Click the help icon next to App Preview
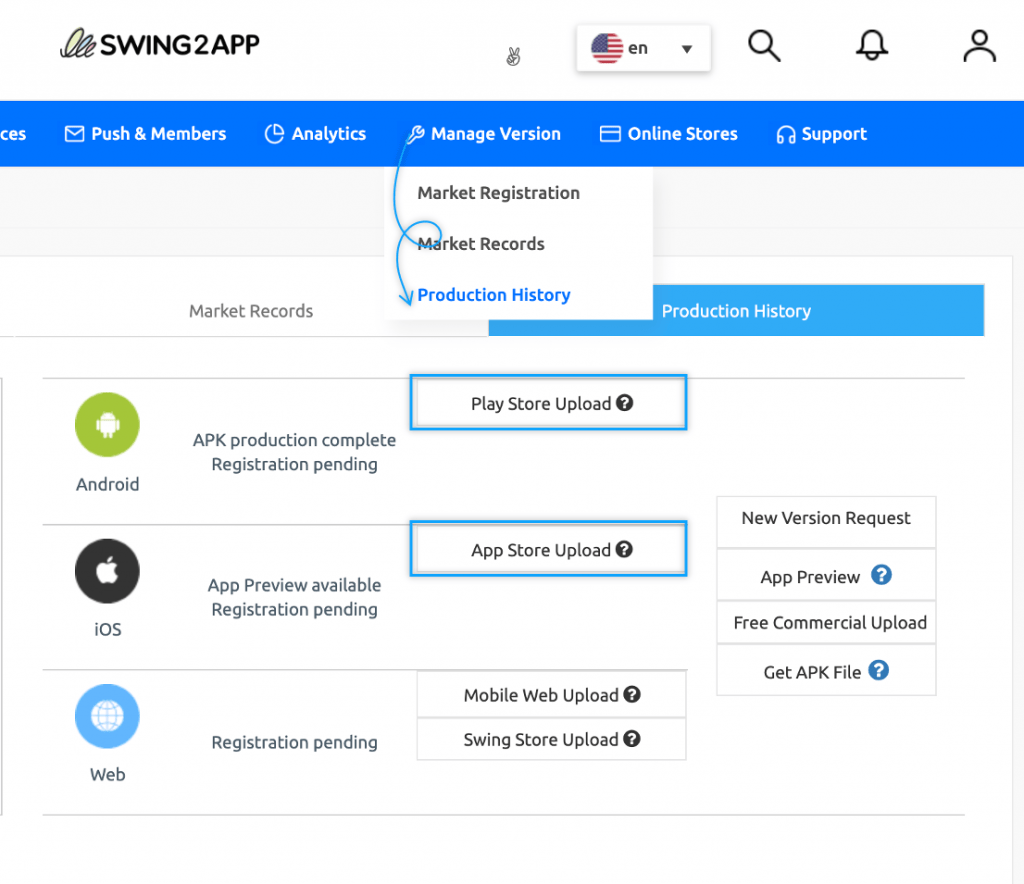1024x884 pixels. [x=880, y=574]
